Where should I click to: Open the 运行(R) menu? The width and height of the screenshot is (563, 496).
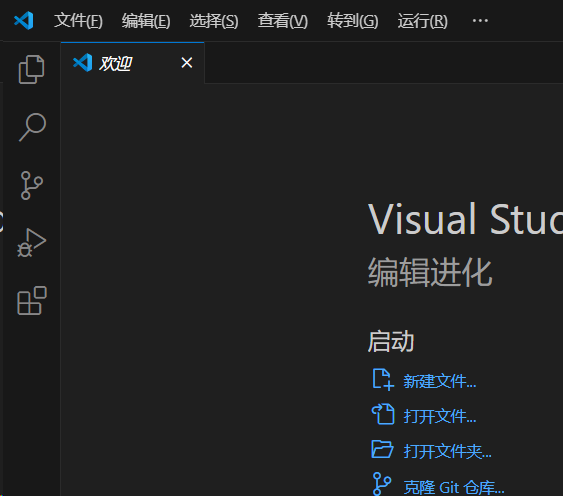click(x=423, y=20)
